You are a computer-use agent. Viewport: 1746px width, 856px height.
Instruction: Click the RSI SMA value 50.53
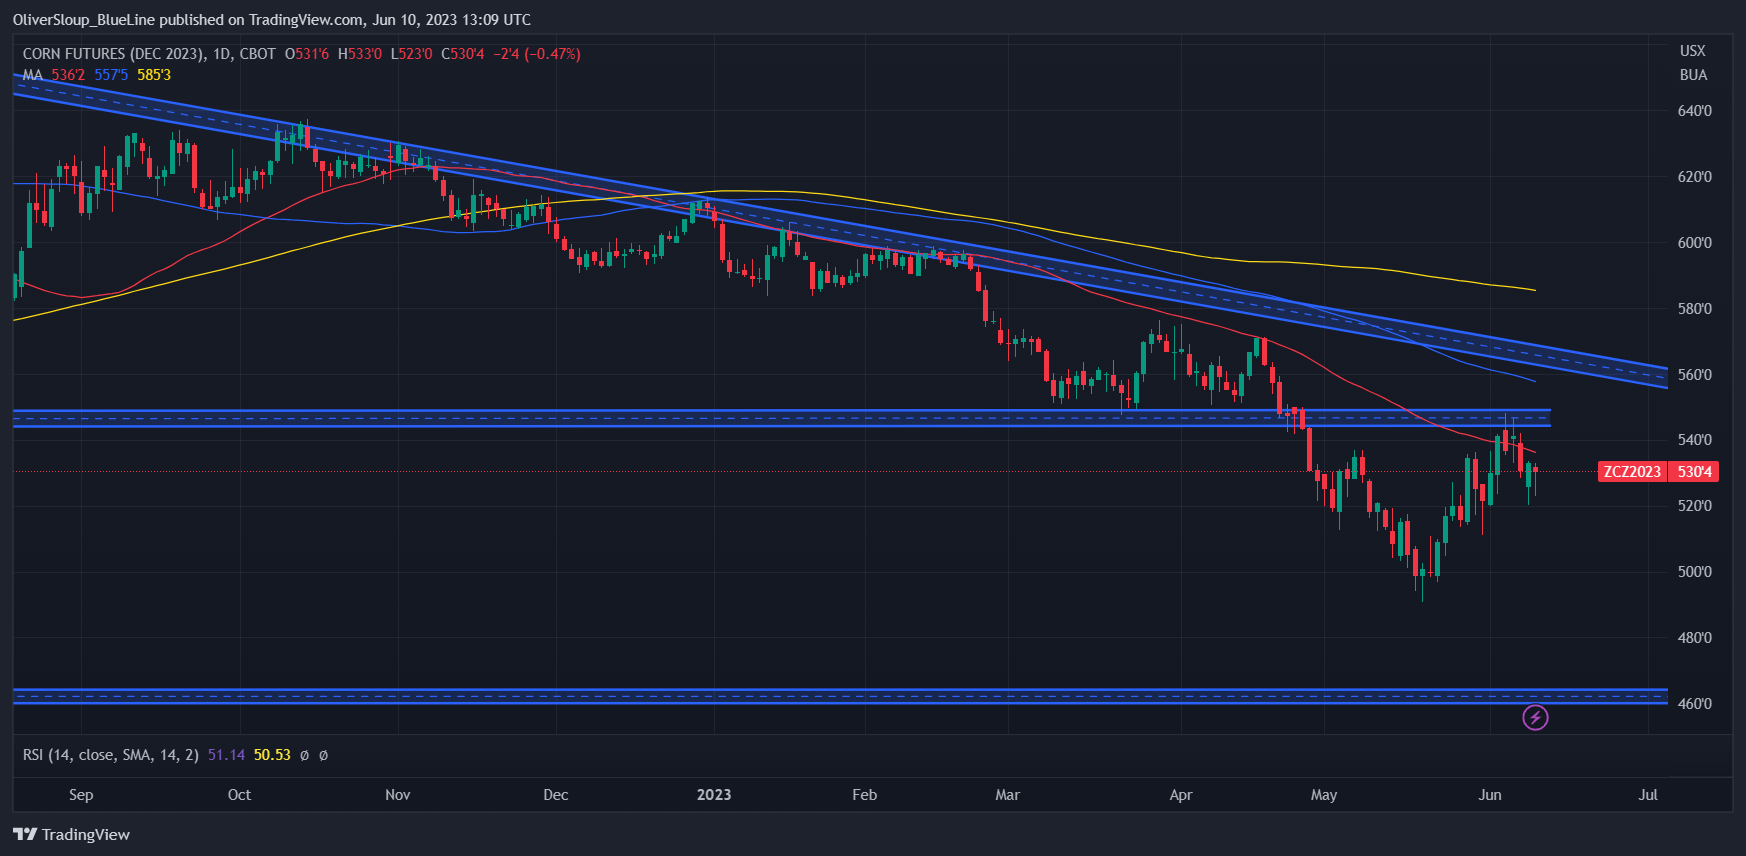pyautogui.click(x=272, y=755)
